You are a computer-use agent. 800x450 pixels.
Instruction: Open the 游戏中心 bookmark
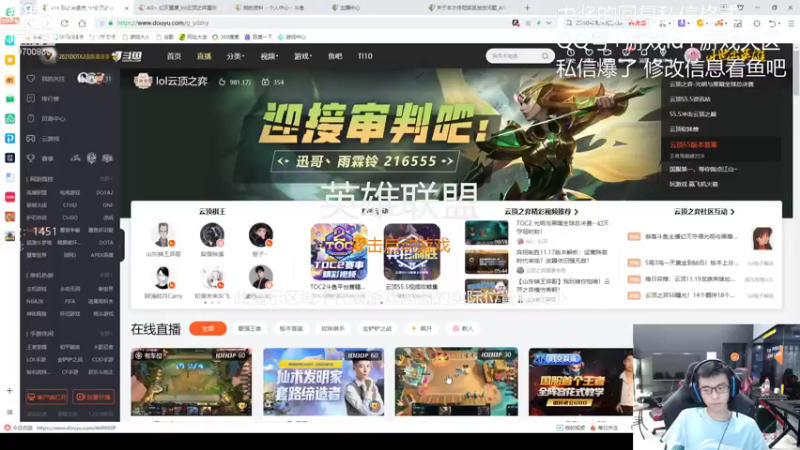tap(291, 37)
